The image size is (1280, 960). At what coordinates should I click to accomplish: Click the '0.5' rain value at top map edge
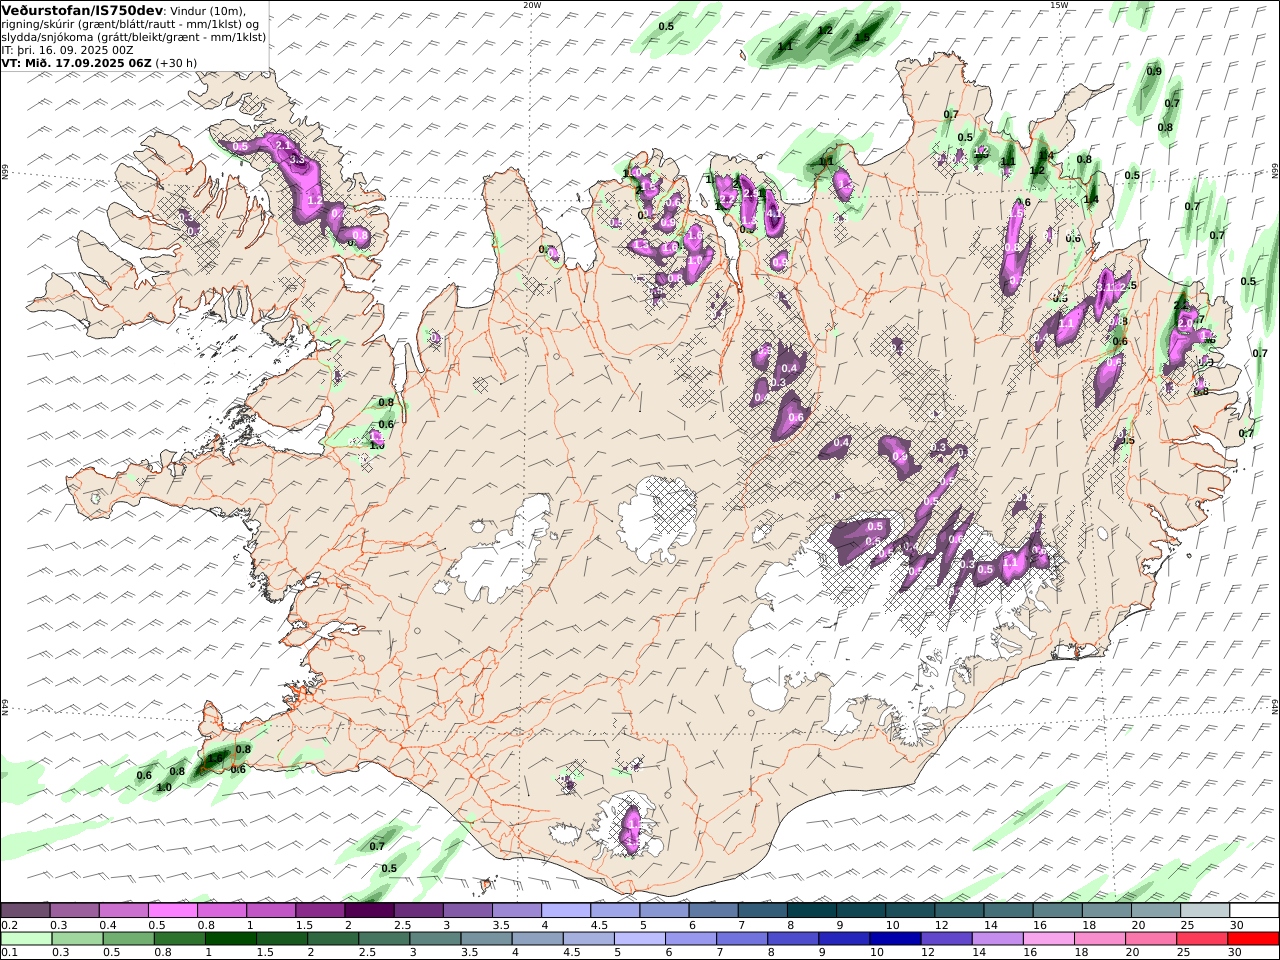click(666, 27)
